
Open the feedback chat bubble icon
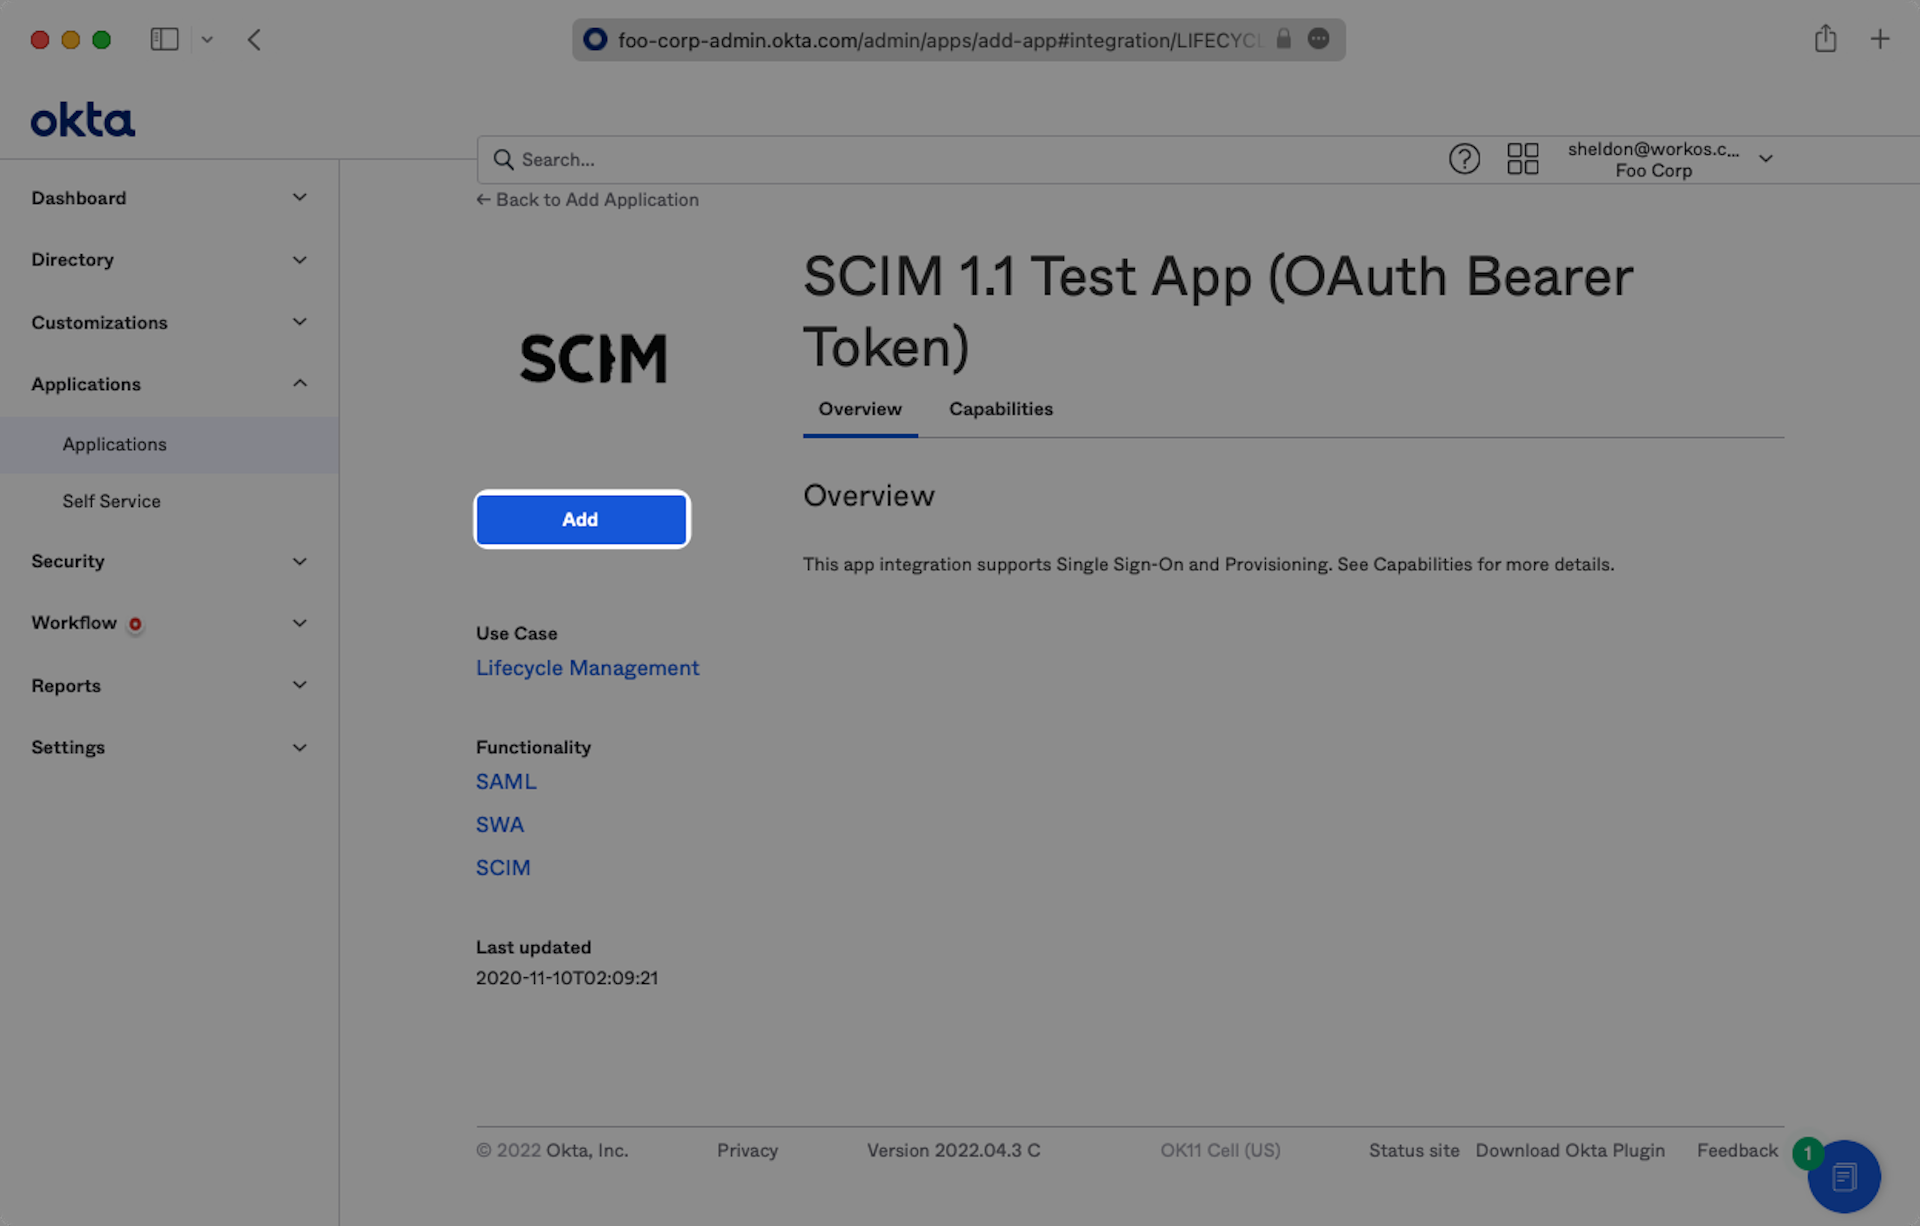[1844, 1177]
